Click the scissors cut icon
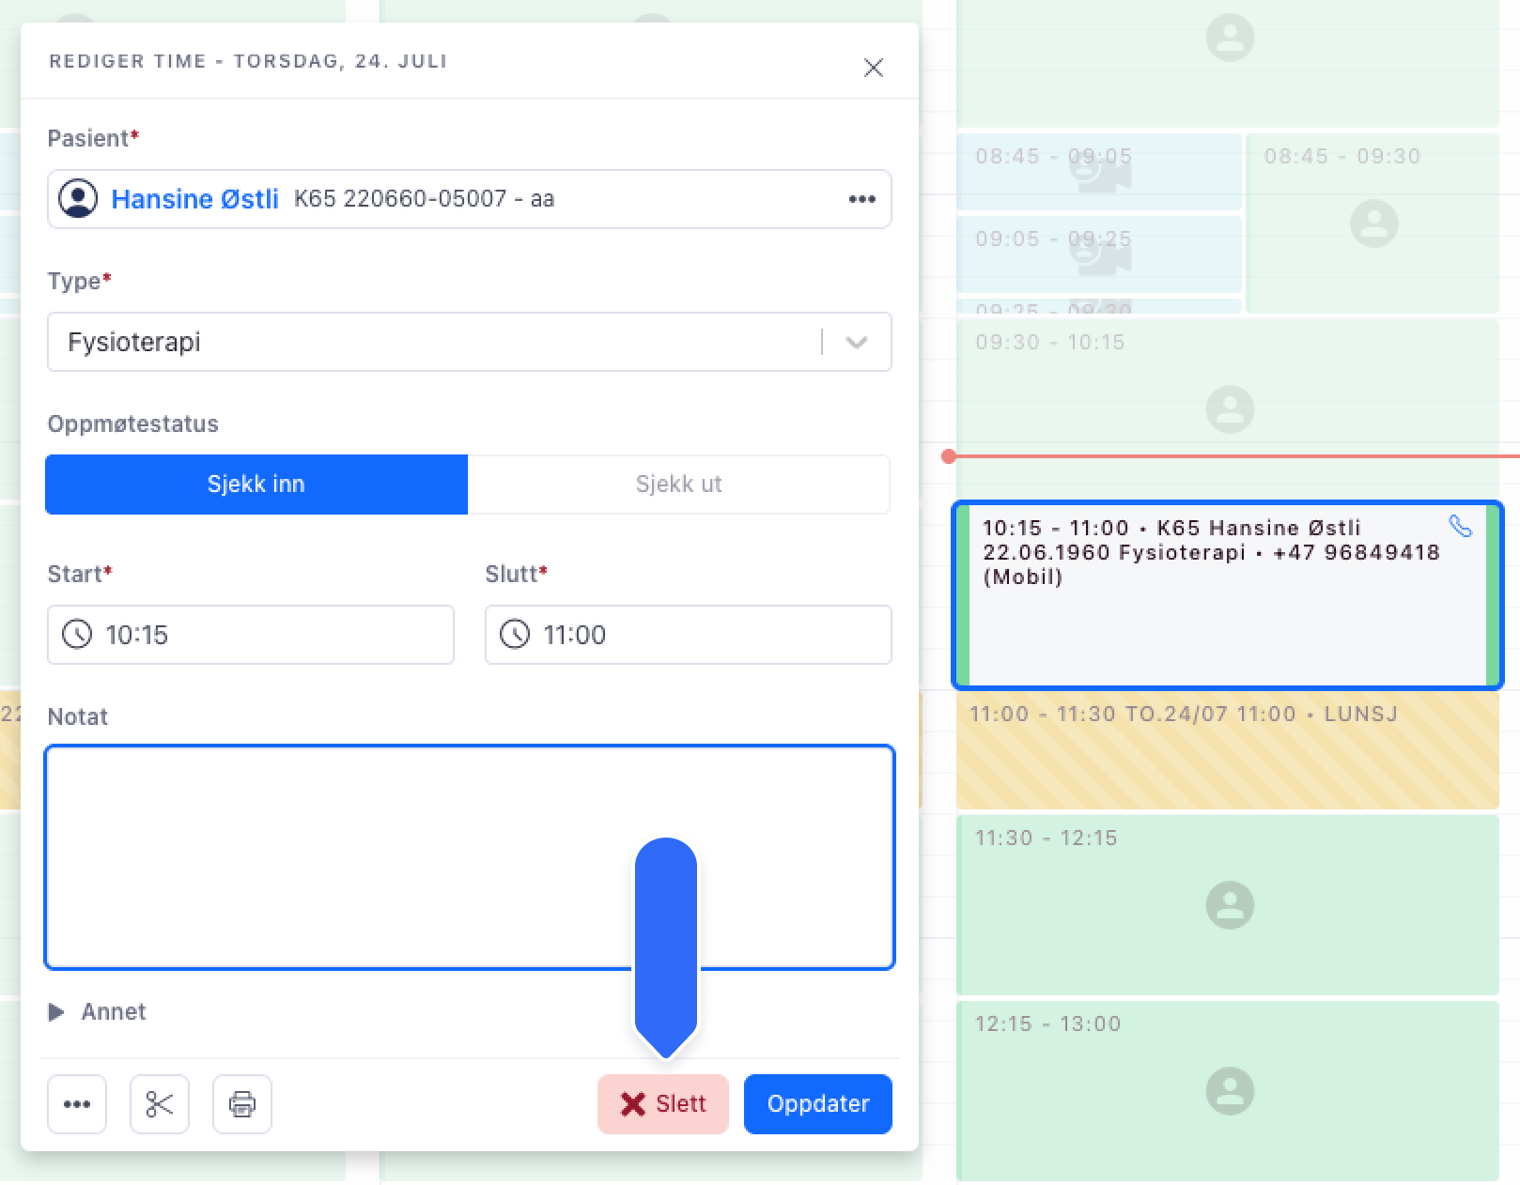 pyautogui.click(x=159, y=1104)
